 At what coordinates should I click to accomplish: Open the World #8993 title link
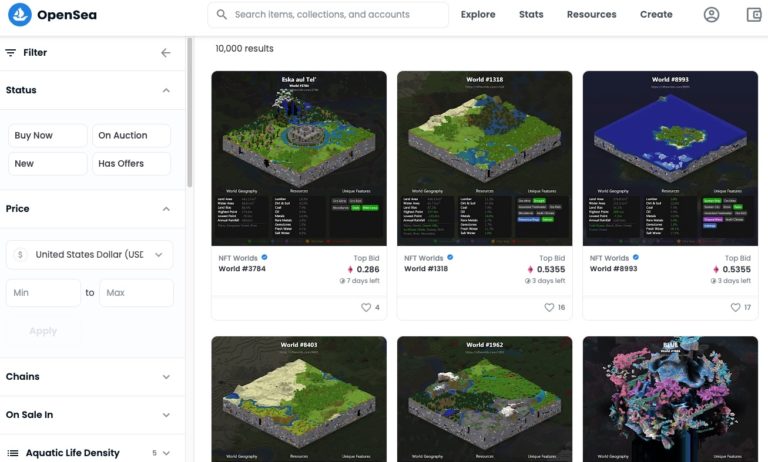pos(613,268)
